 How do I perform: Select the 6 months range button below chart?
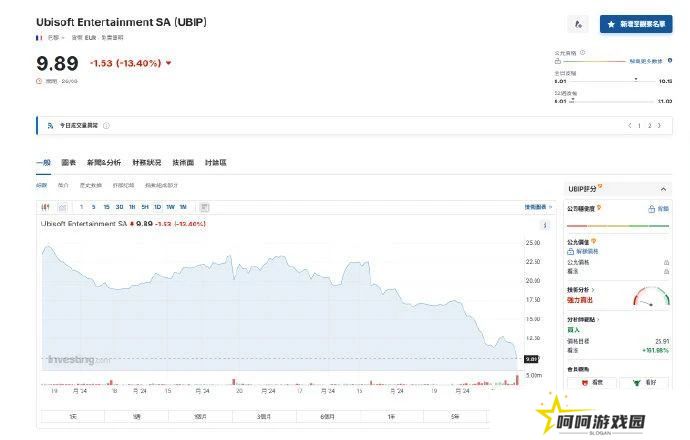328,416
